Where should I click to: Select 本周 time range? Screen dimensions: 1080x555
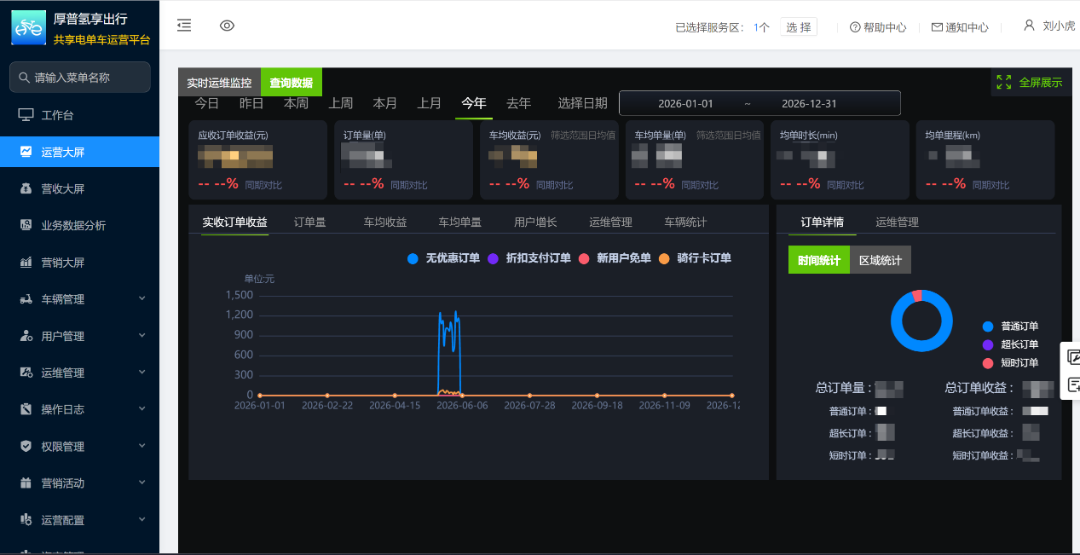click(295, 103)
